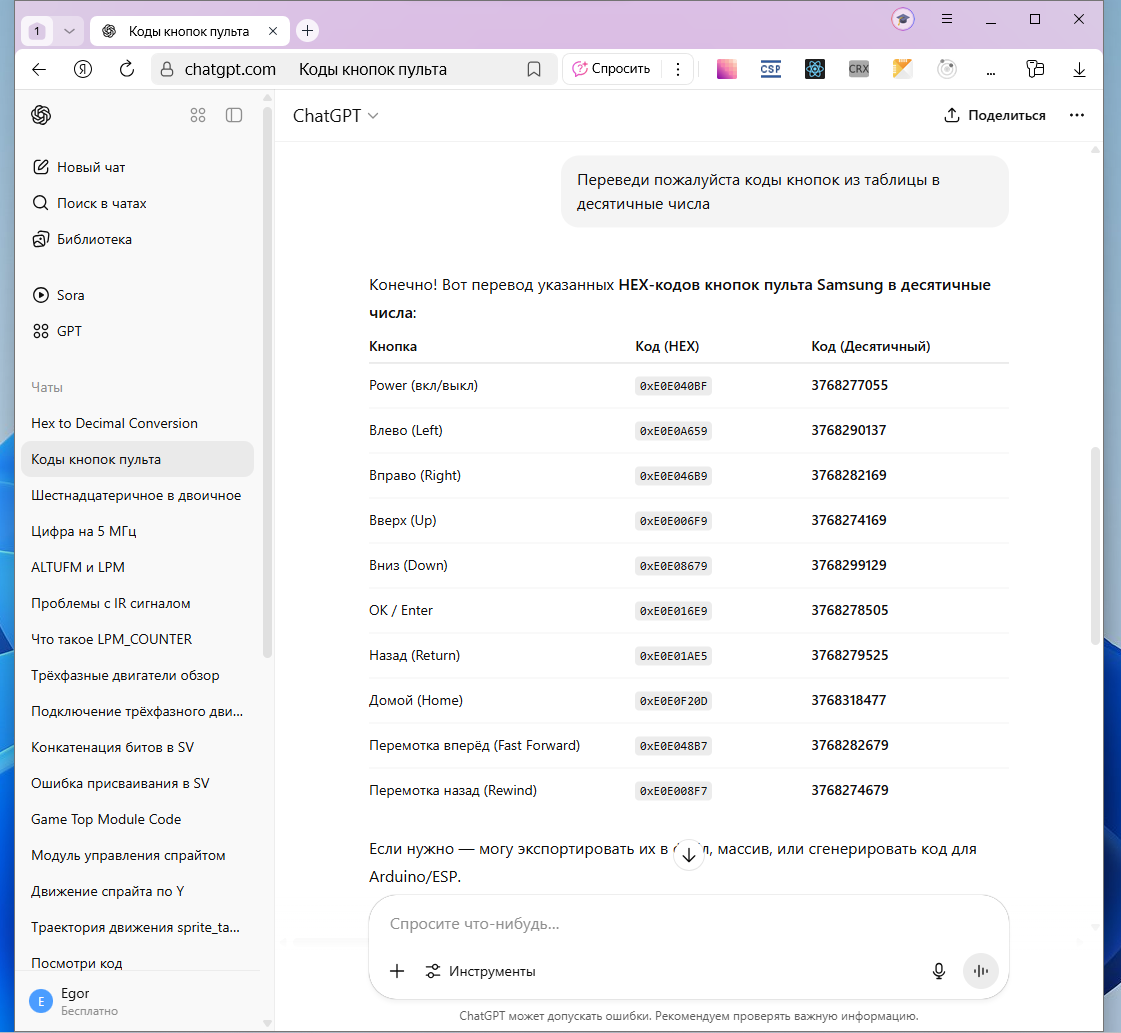Close the Коды кнопок пульта tab
This screenshot has height=1033, width=1121.
272,31
